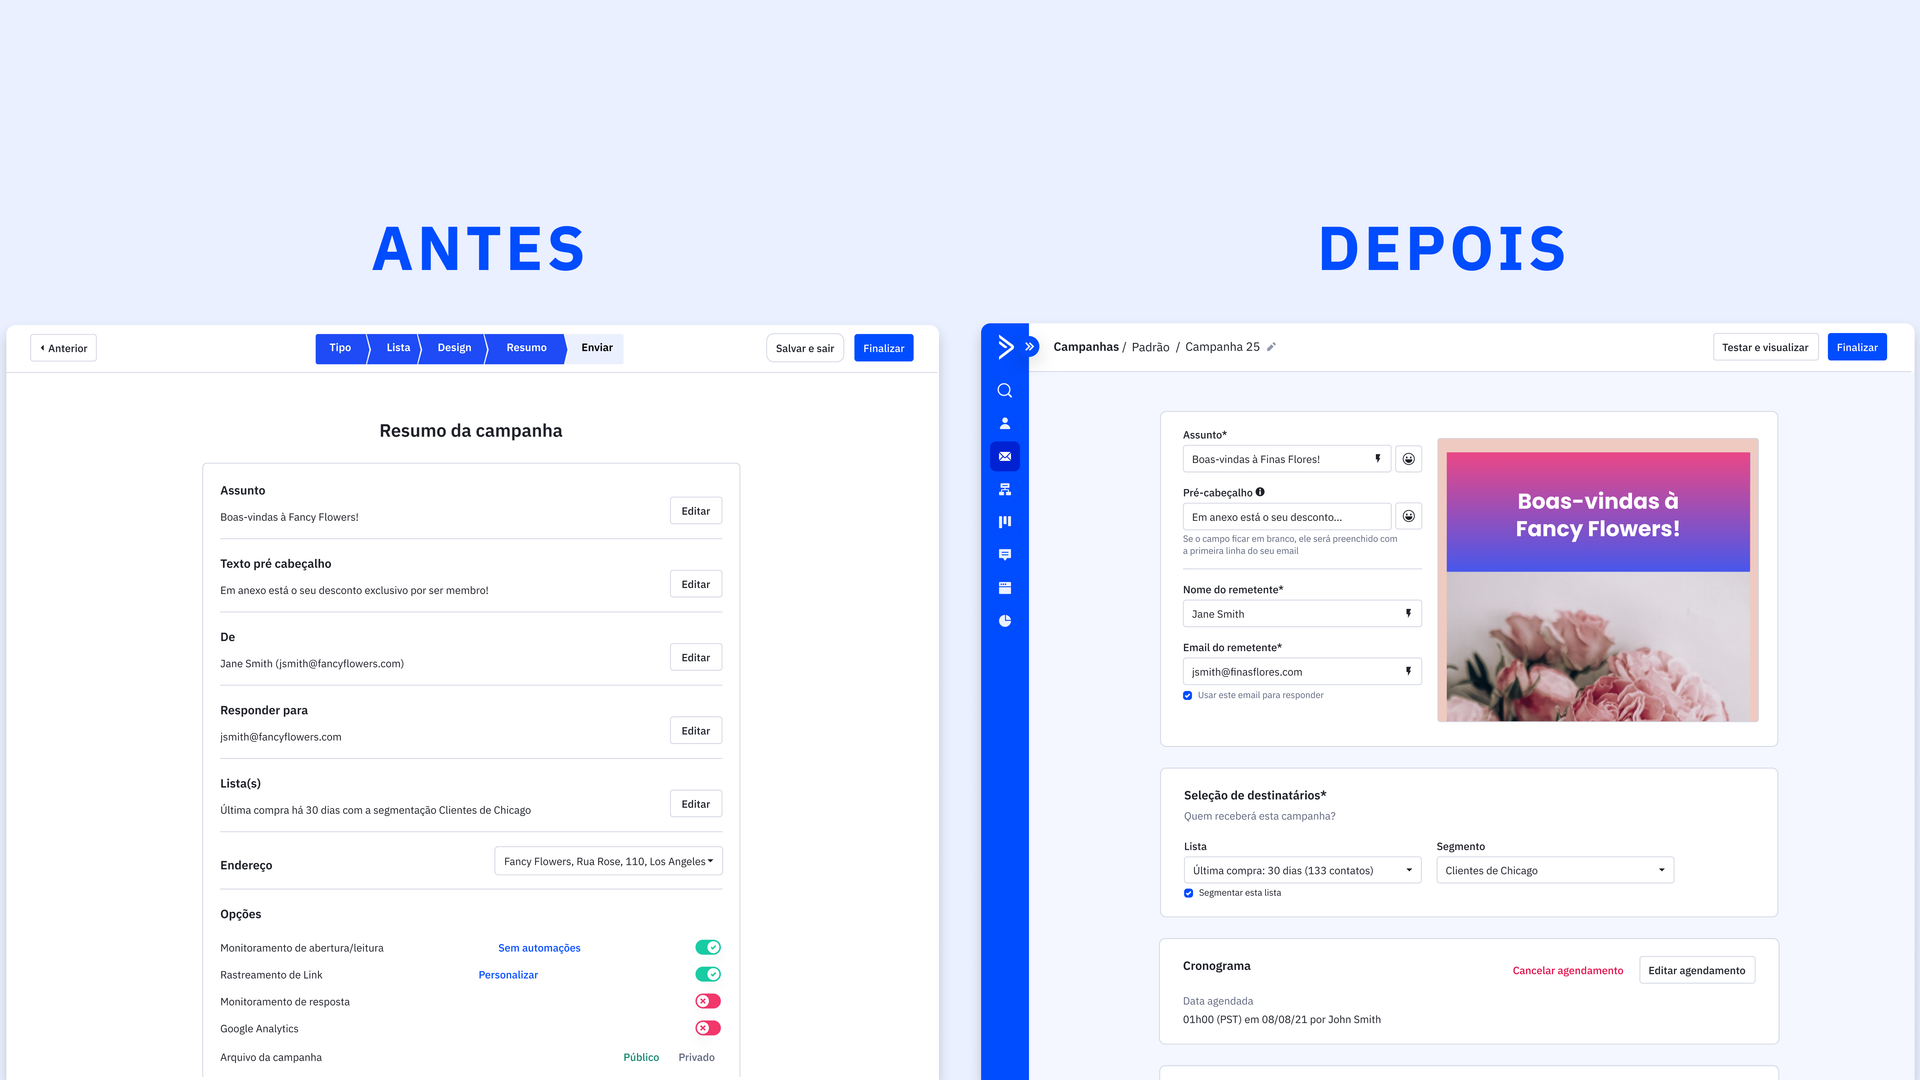Select the Campaigns envelope icon in sidebar
This screenshot has height=1080, width=1920.
click(x=1005, y=457)
